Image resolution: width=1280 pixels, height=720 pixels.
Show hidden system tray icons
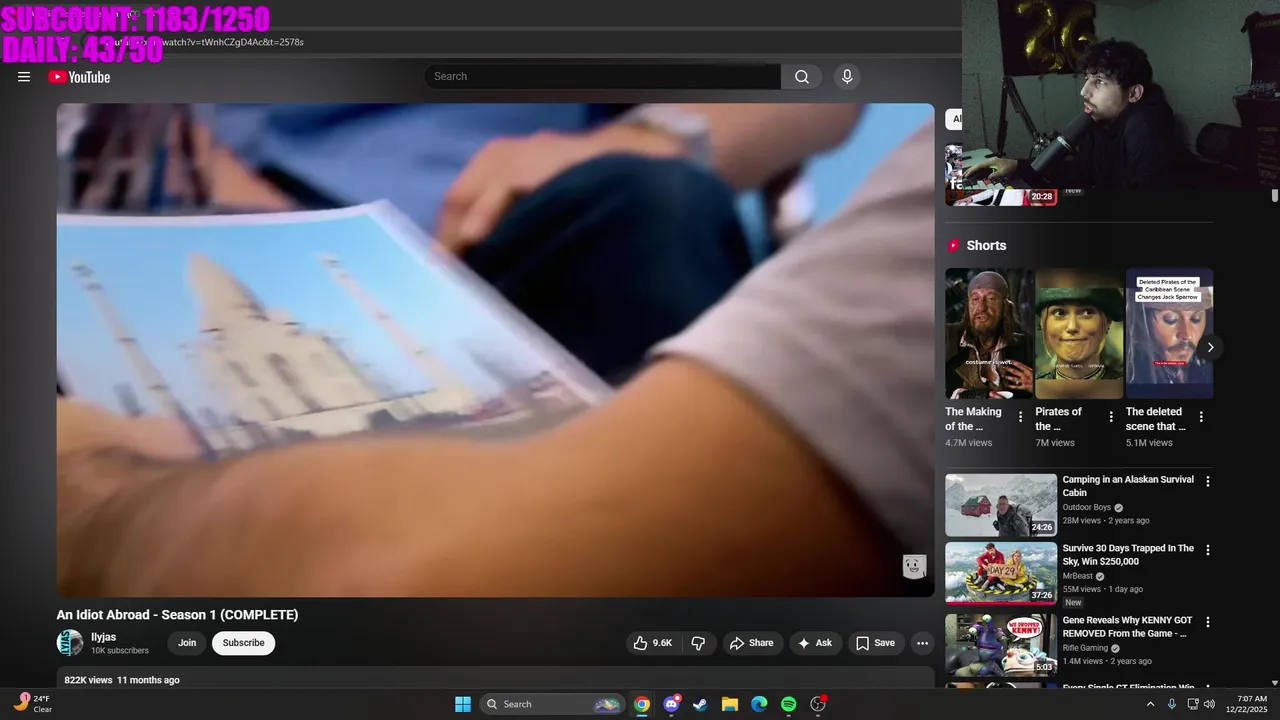[x=1150, y=704]
